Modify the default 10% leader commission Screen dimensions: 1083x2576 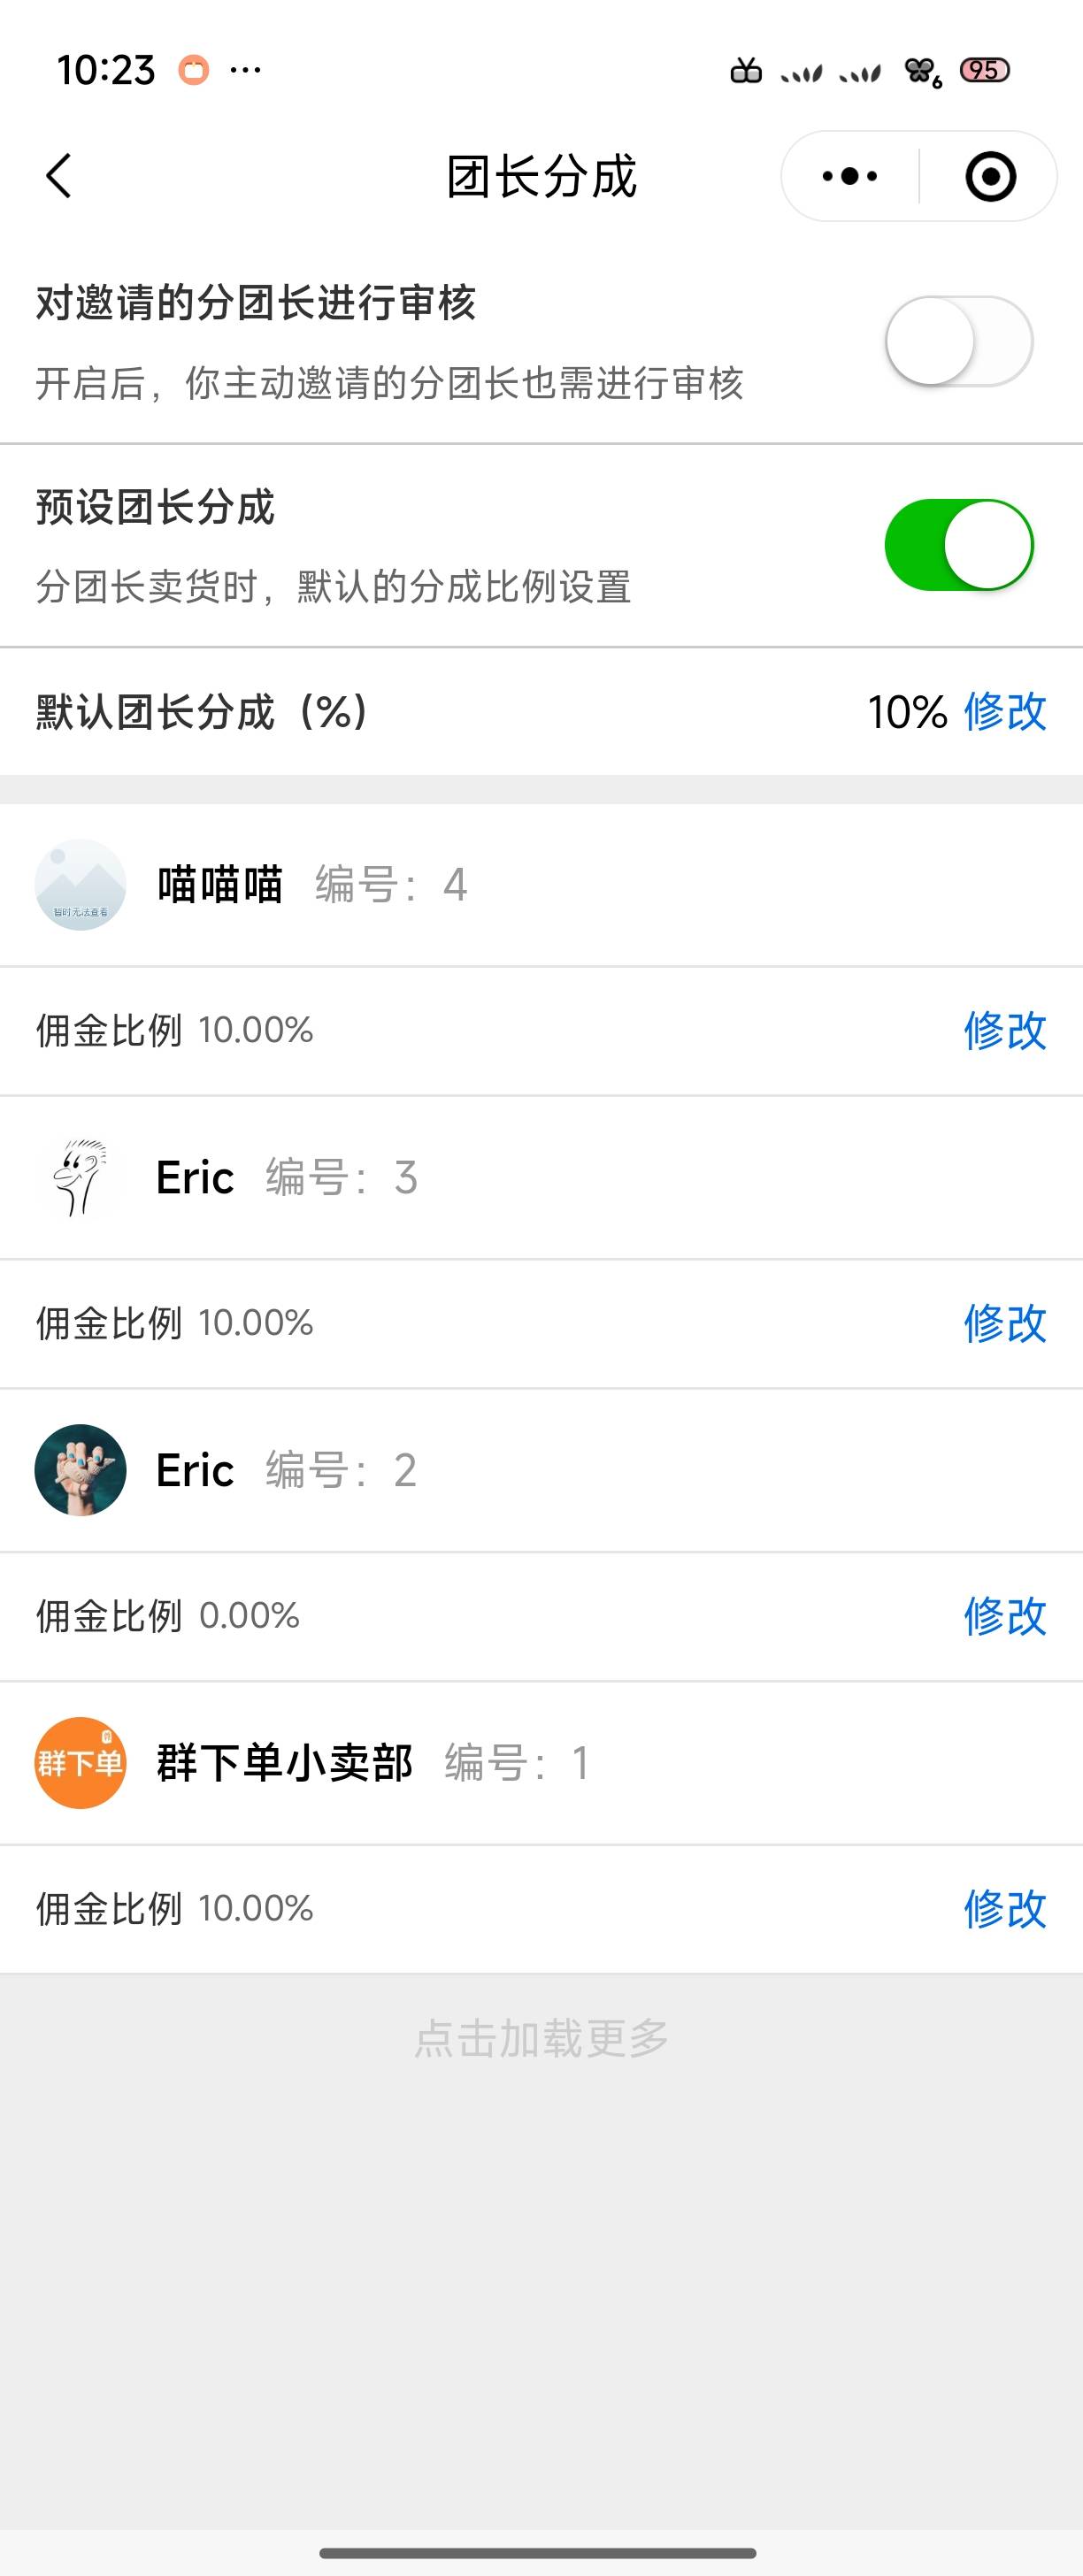click(1004, 712)
